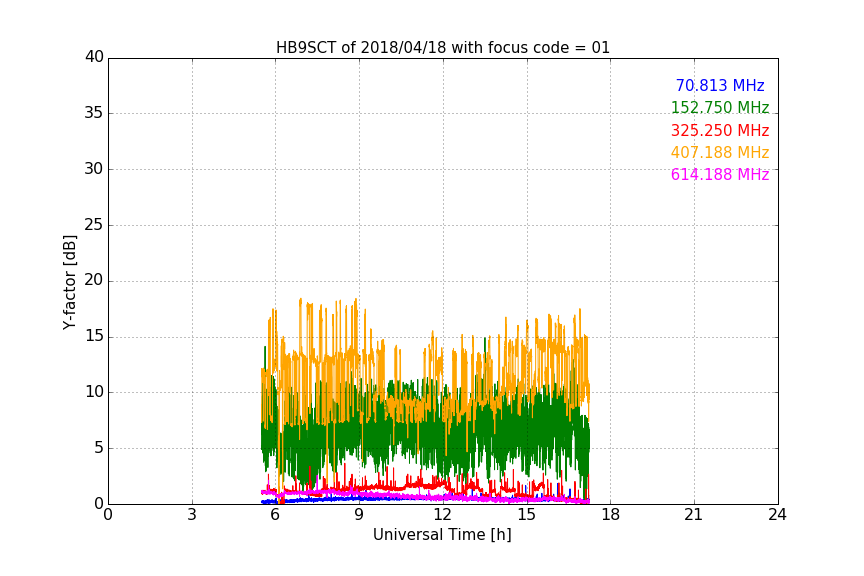Click the y-axis tick value 40
Image resolution: width=864 pixels, height=576 pixels.
pyautogui.click(x=94, y=57)
